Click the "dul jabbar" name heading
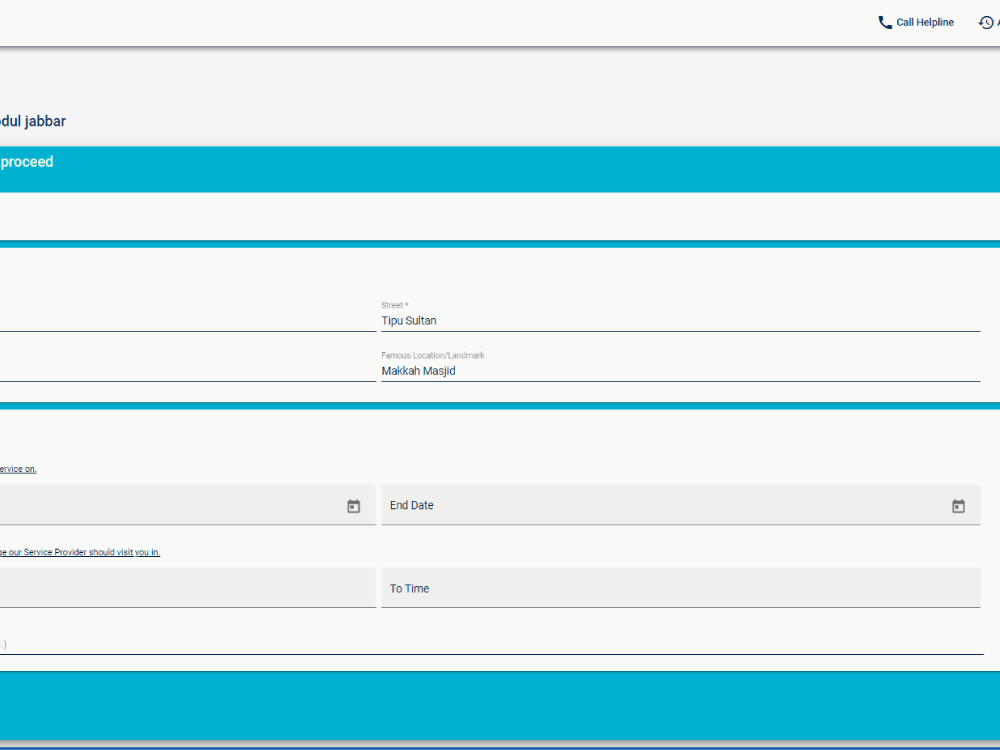This screenshot has height=750, width=1000. 34,121
